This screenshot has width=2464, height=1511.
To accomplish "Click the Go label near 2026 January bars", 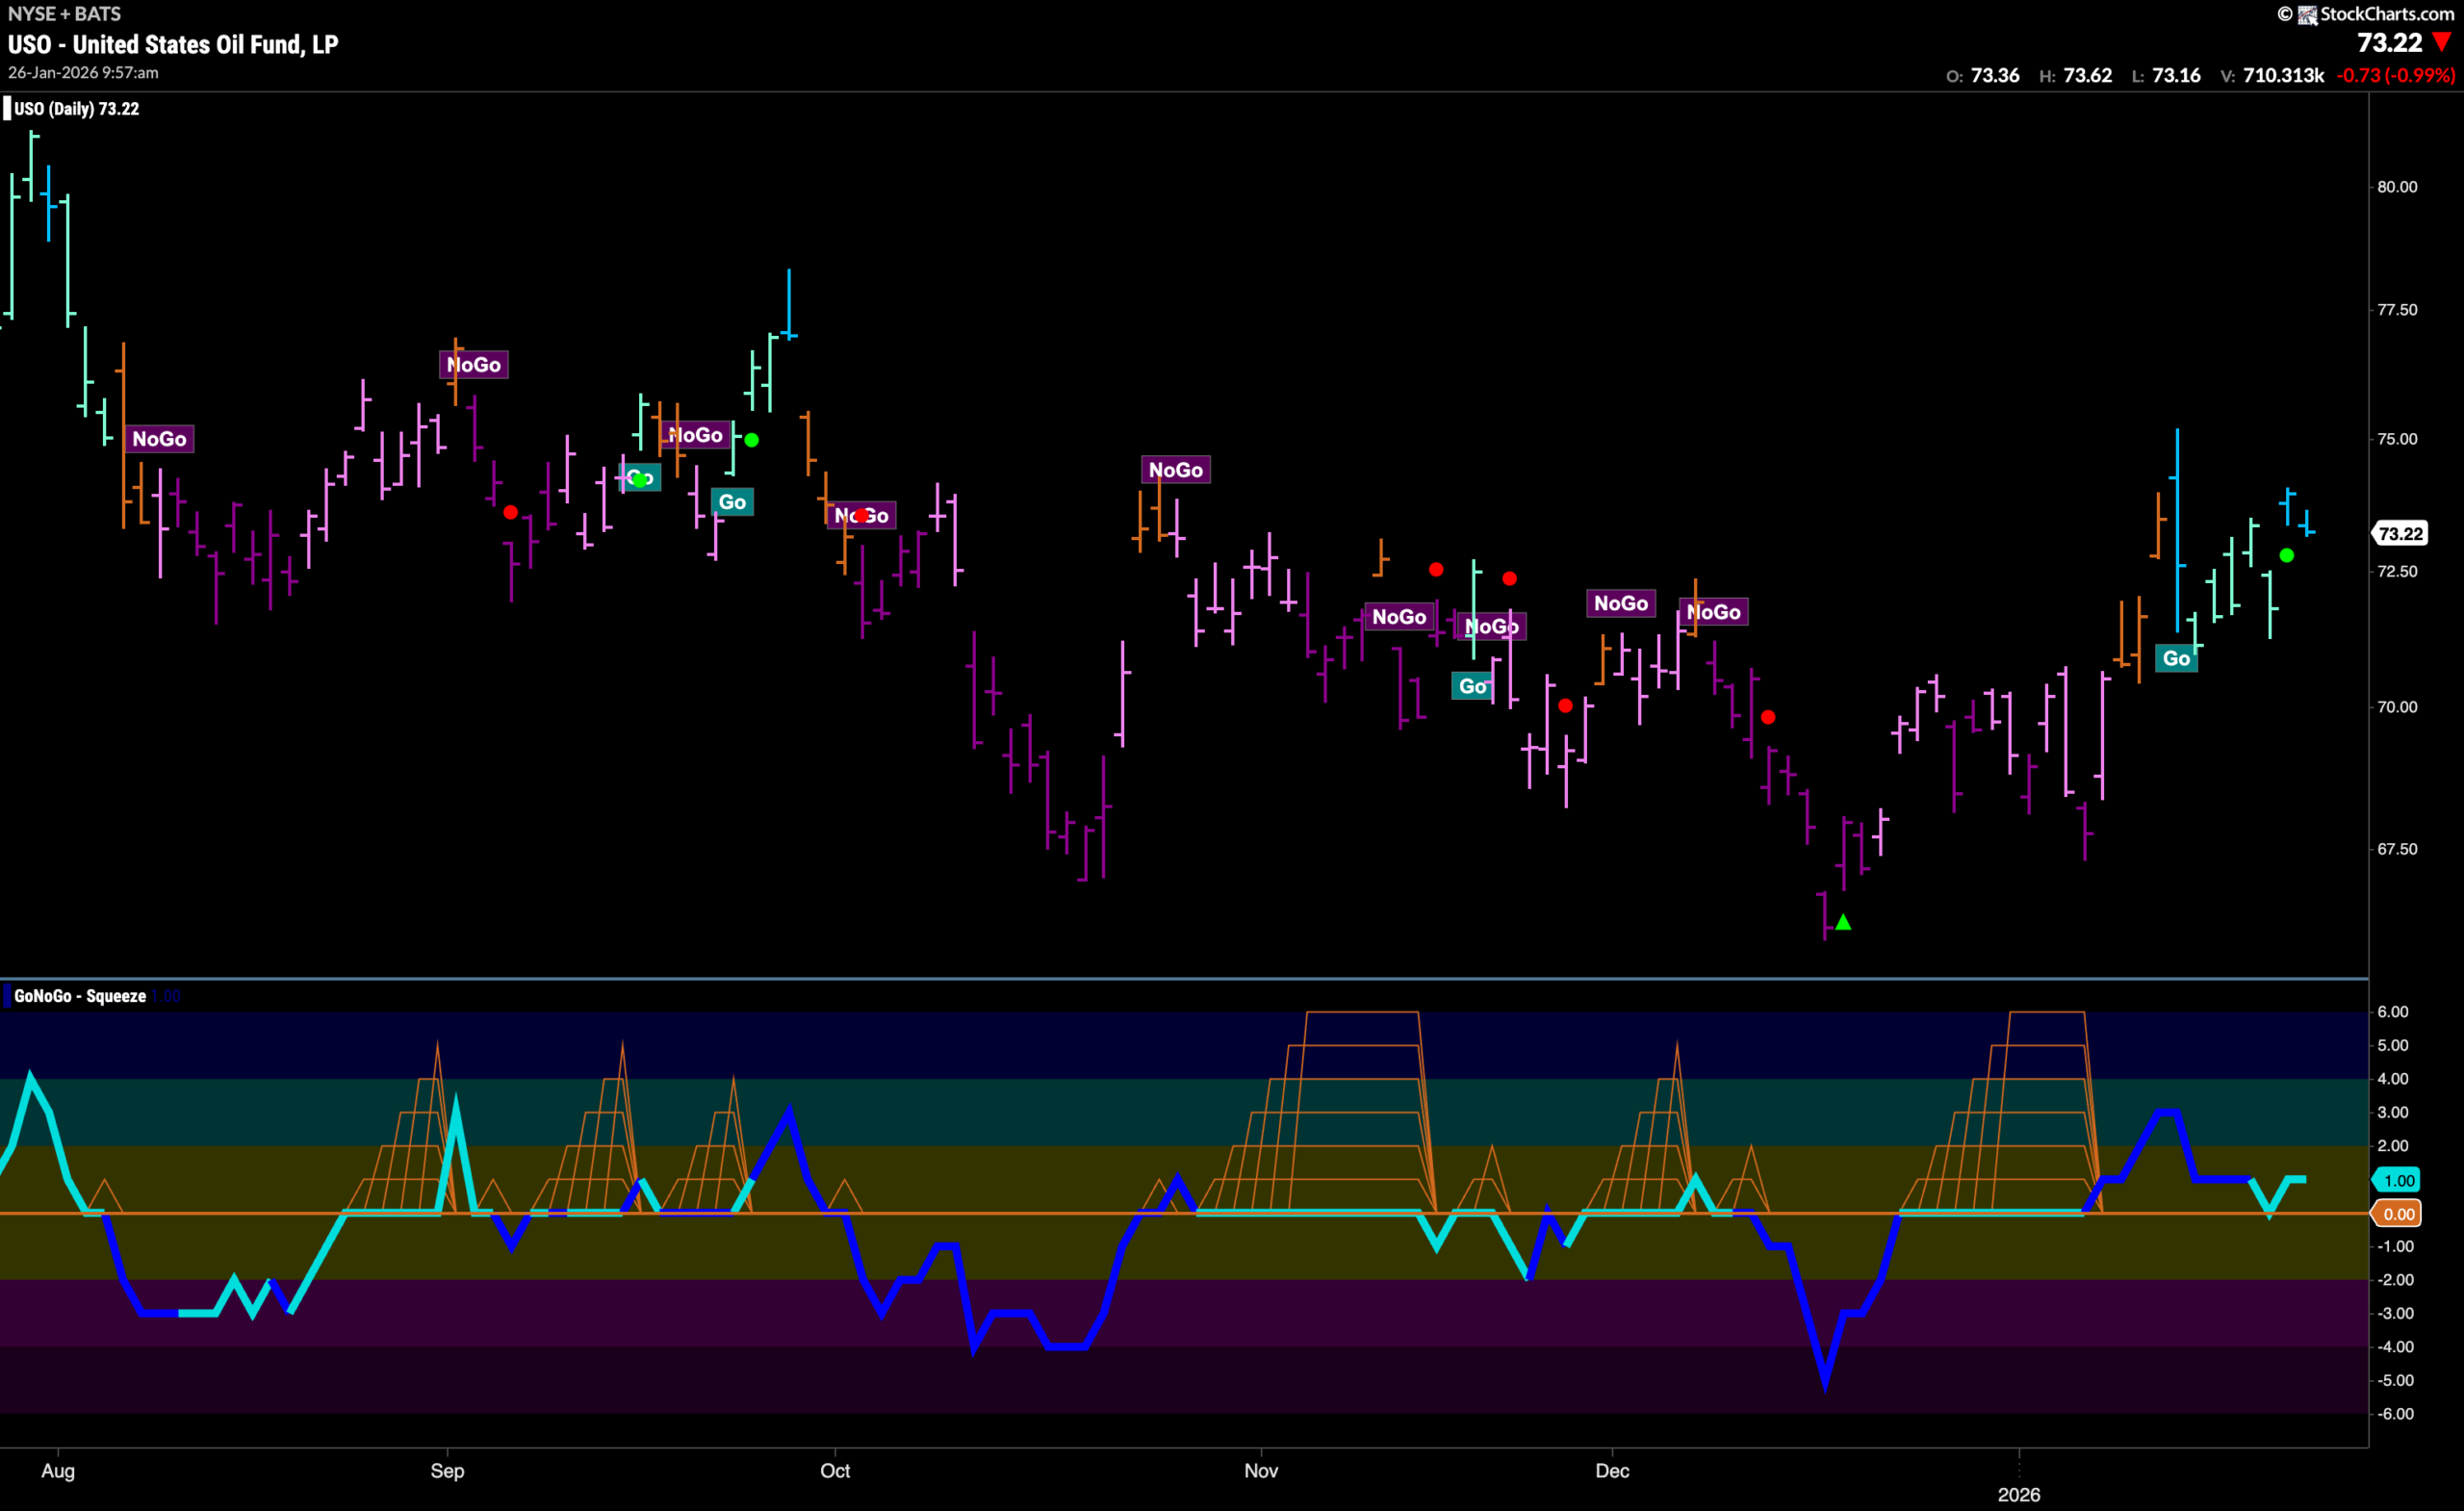I will click(x=2176, y=658).
